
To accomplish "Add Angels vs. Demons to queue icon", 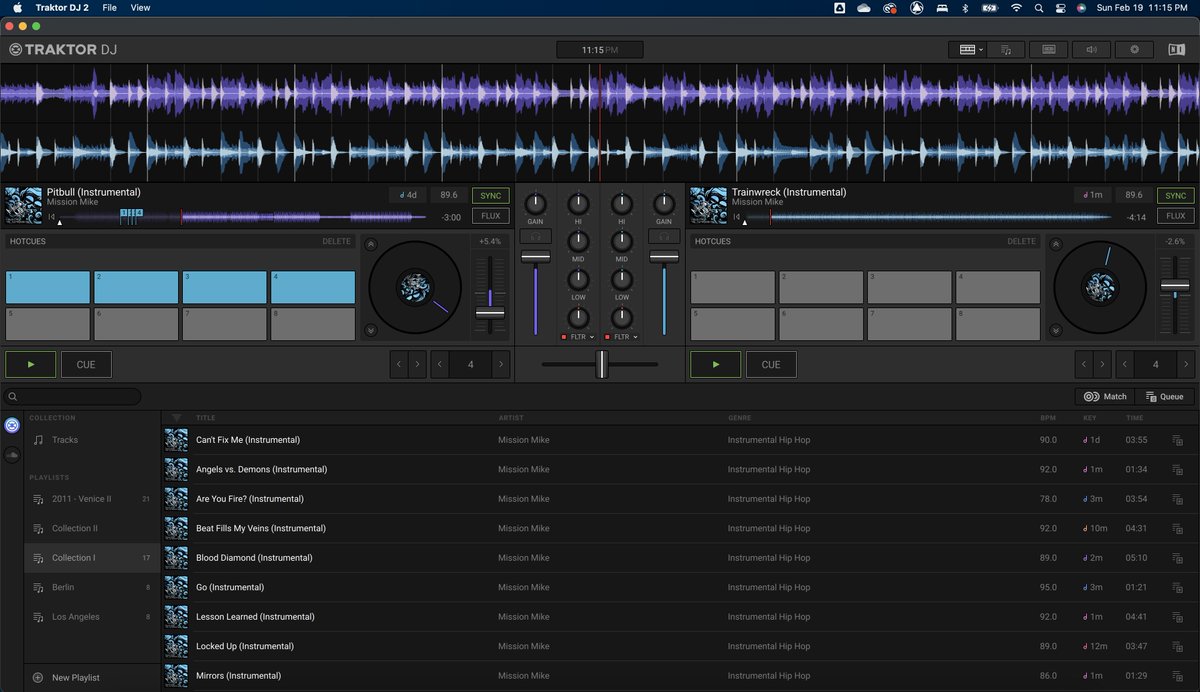I will pyautogui.click(x=1177, y=469).
